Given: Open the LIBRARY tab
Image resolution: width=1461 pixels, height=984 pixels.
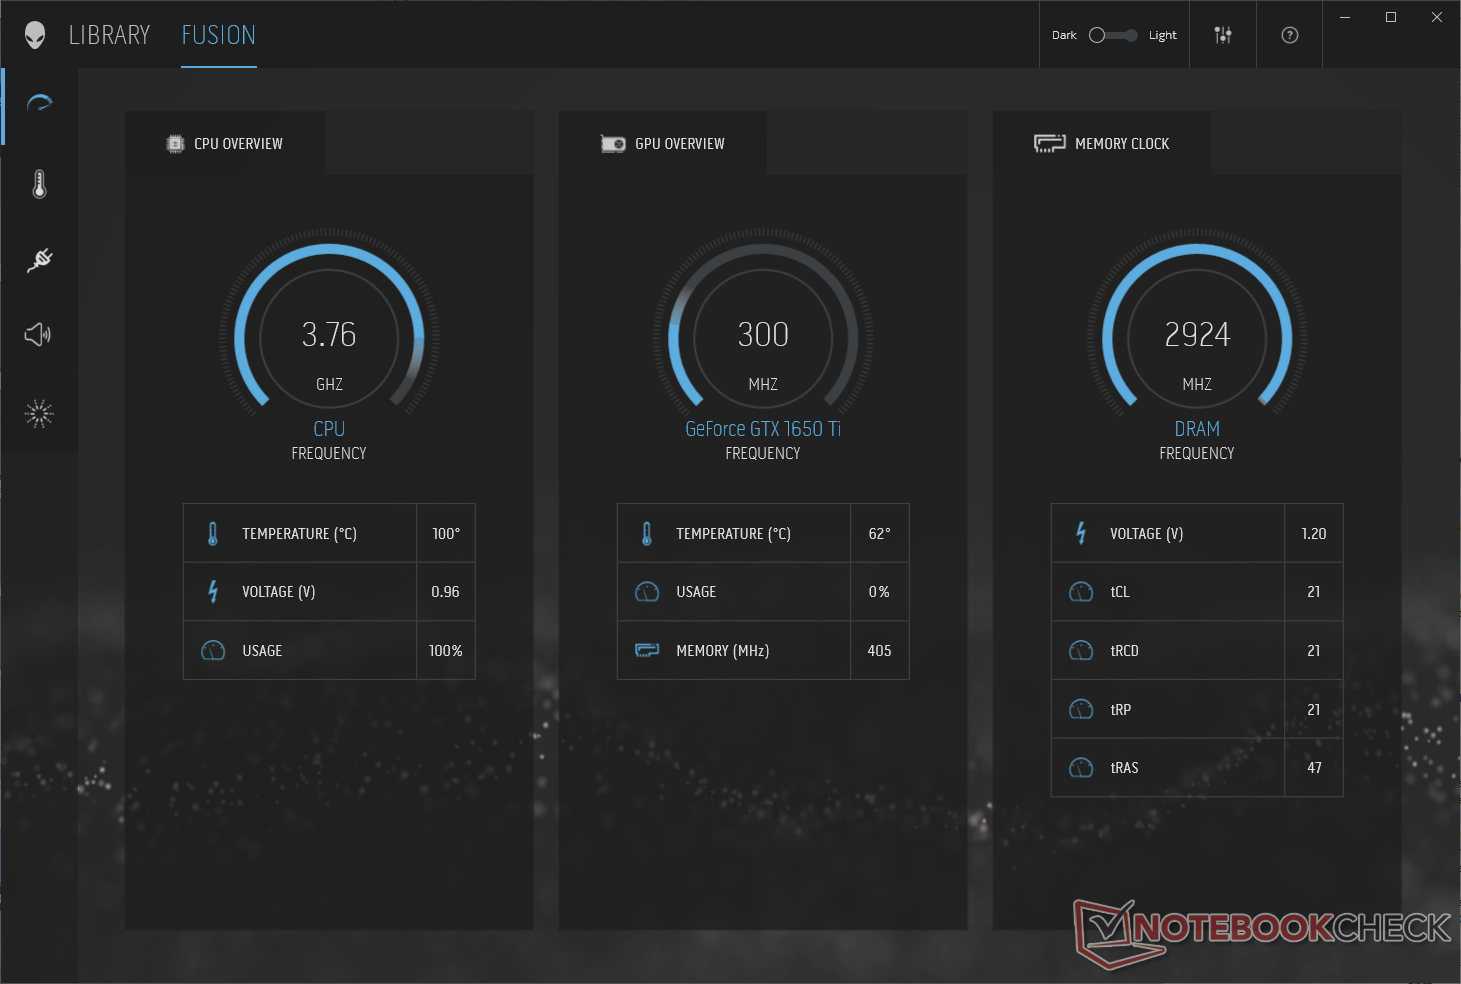Looking at the screenshot, I should coord(109,35).
